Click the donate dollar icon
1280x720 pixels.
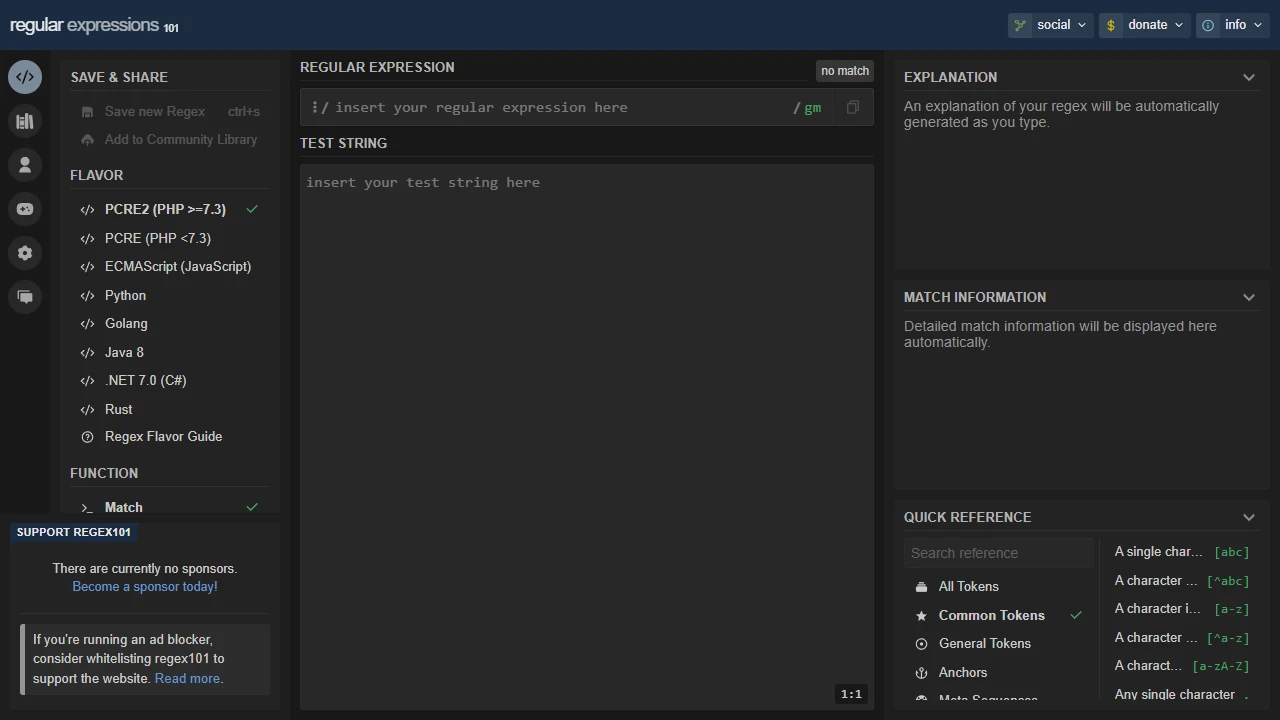coord(1111,24)
